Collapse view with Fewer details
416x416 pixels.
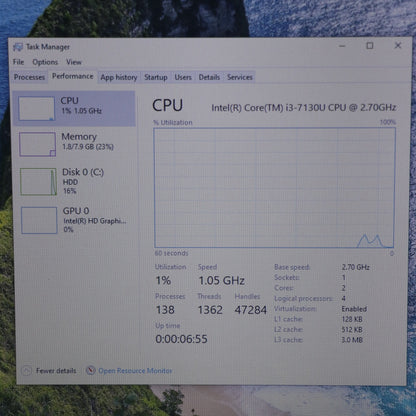click(56, 371)
